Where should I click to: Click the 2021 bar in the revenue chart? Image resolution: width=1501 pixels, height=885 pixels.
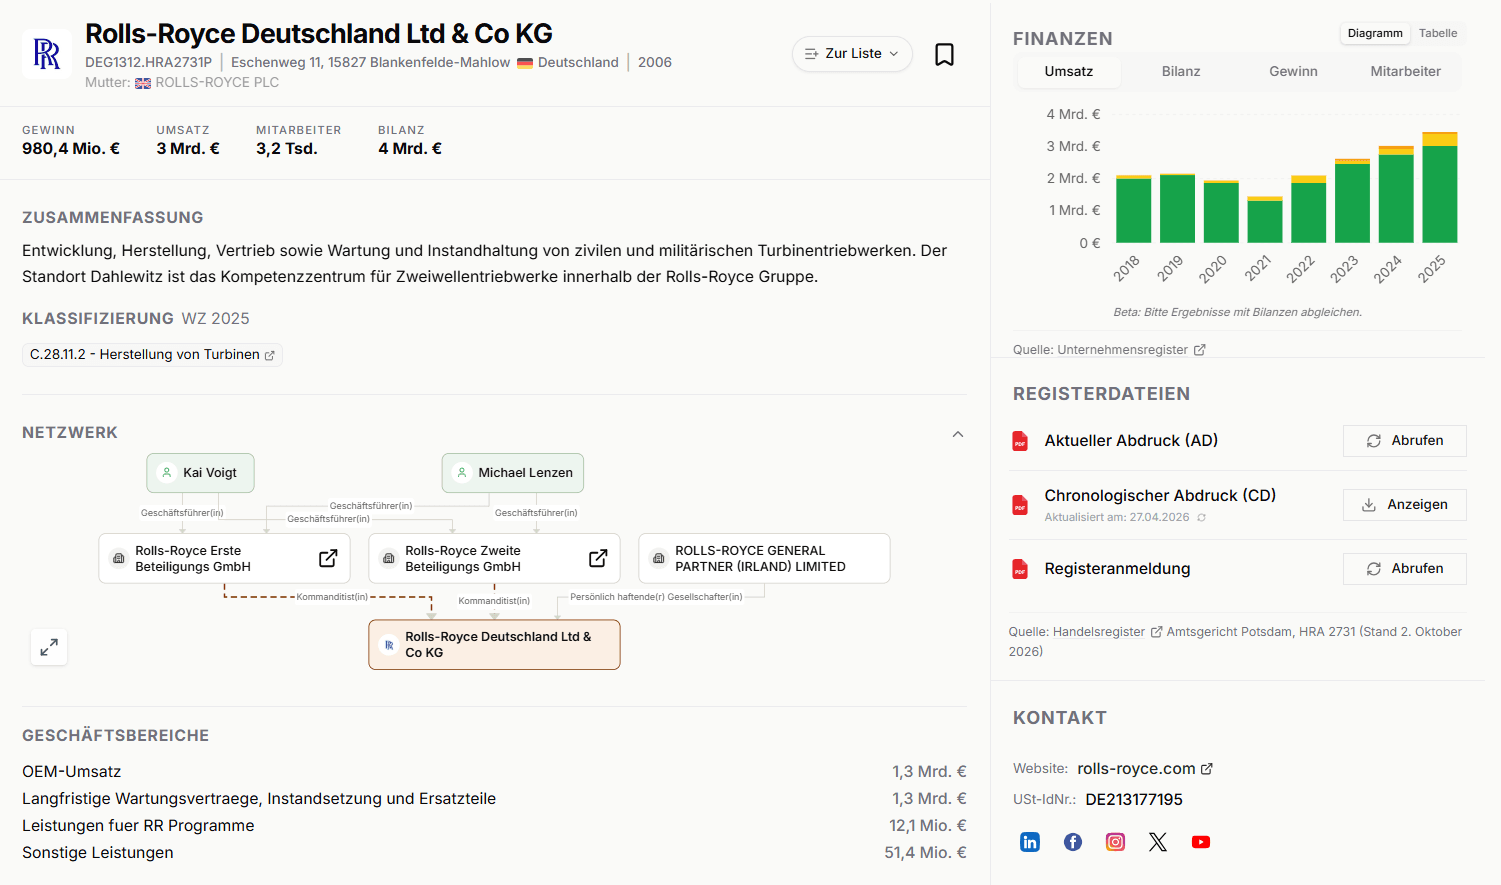pyautogui.click(x=1264, y=220)
